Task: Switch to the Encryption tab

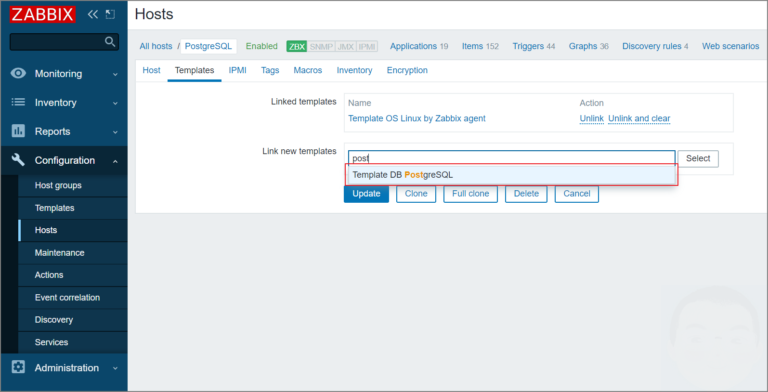Action: (407, 70)
